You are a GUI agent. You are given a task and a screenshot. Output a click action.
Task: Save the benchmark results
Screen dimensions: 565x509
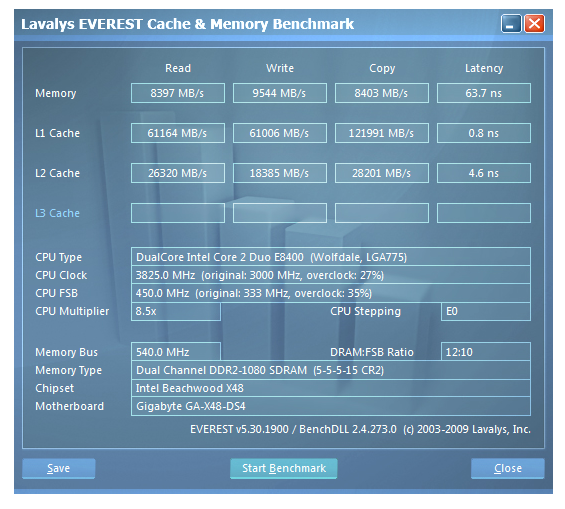coord(58,468)
